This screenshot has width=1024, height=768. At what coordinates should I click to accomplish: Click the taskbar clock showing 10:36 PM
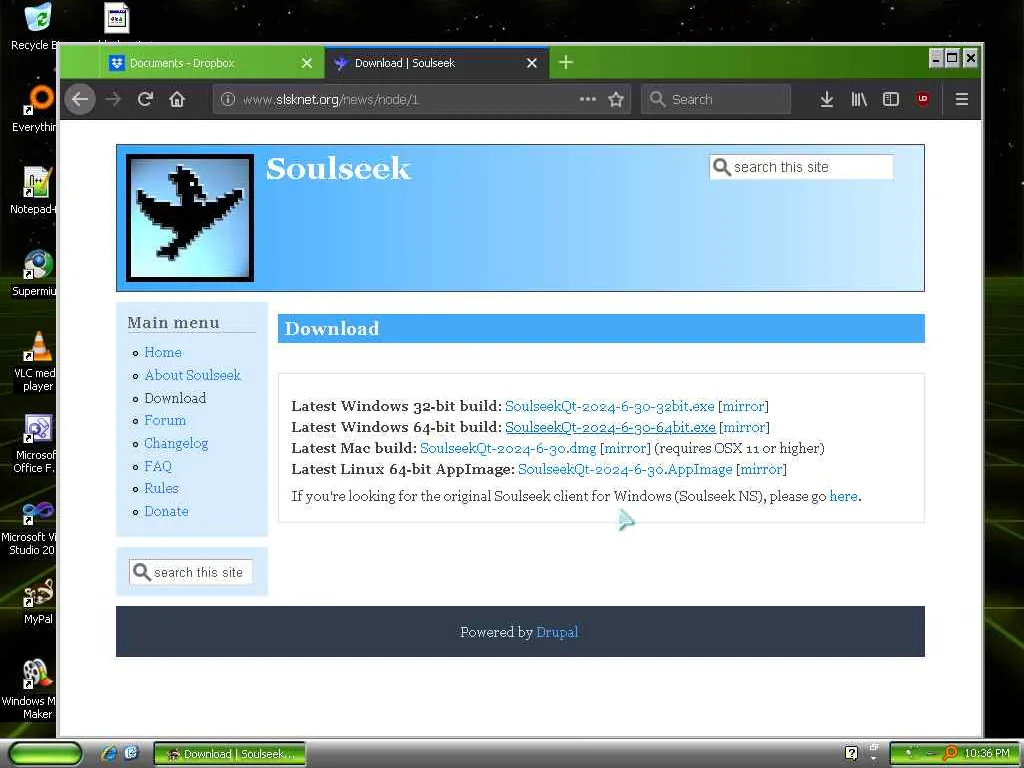point(987,753)
